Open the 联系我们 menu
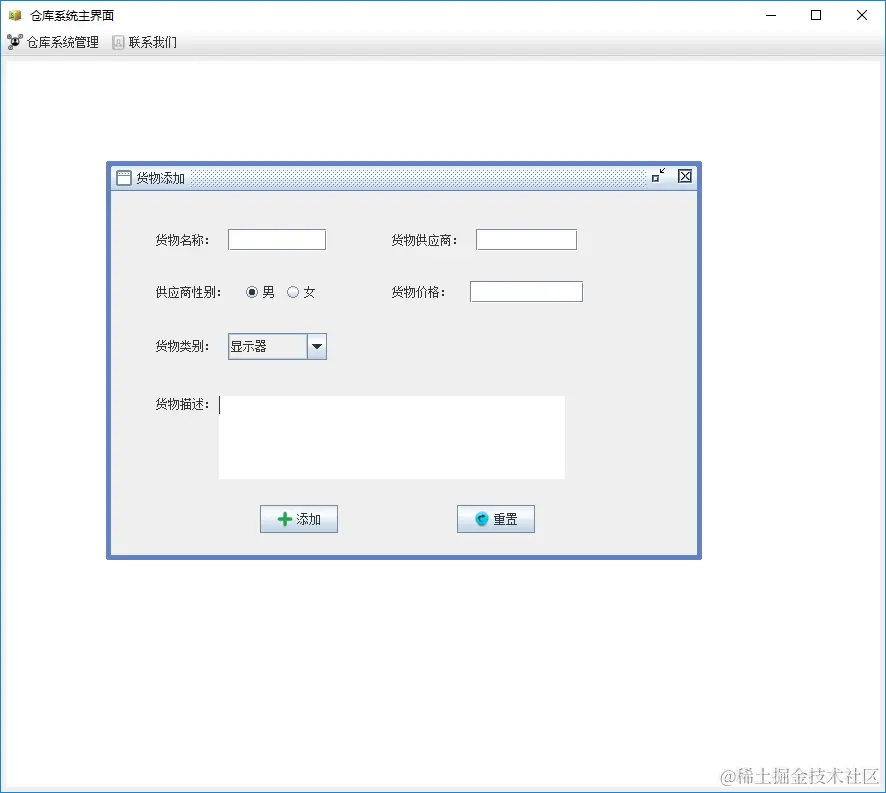This screenshot has width=886, height=793. tap(145, 42)
